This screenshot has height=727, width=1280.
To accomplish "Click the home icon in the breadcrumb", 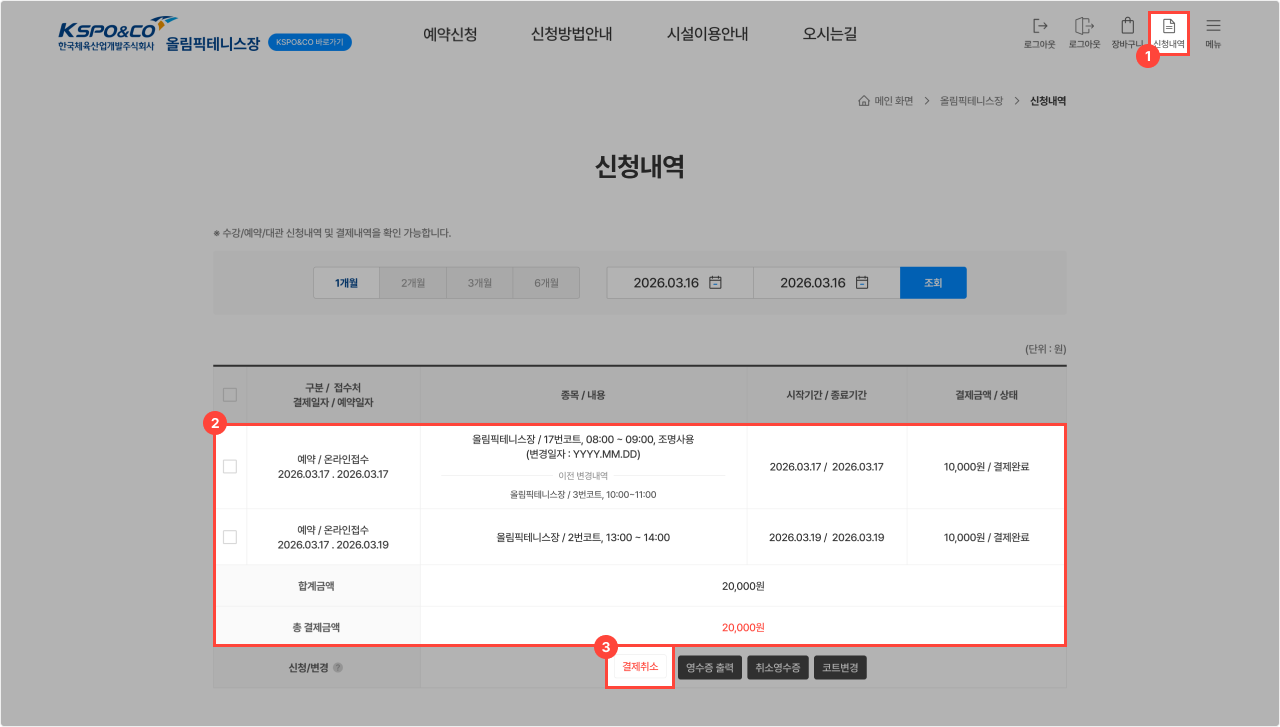I will [x=864, y=101].
